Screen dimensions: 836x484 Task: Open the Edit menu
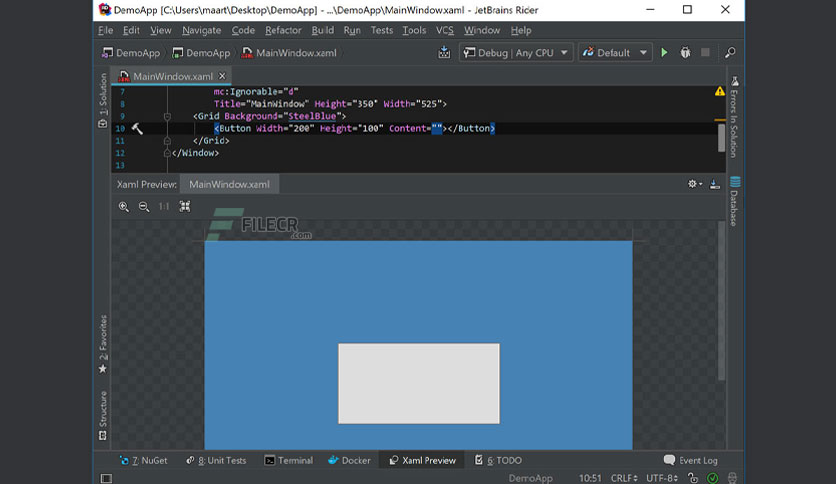[x=131, y=30]
